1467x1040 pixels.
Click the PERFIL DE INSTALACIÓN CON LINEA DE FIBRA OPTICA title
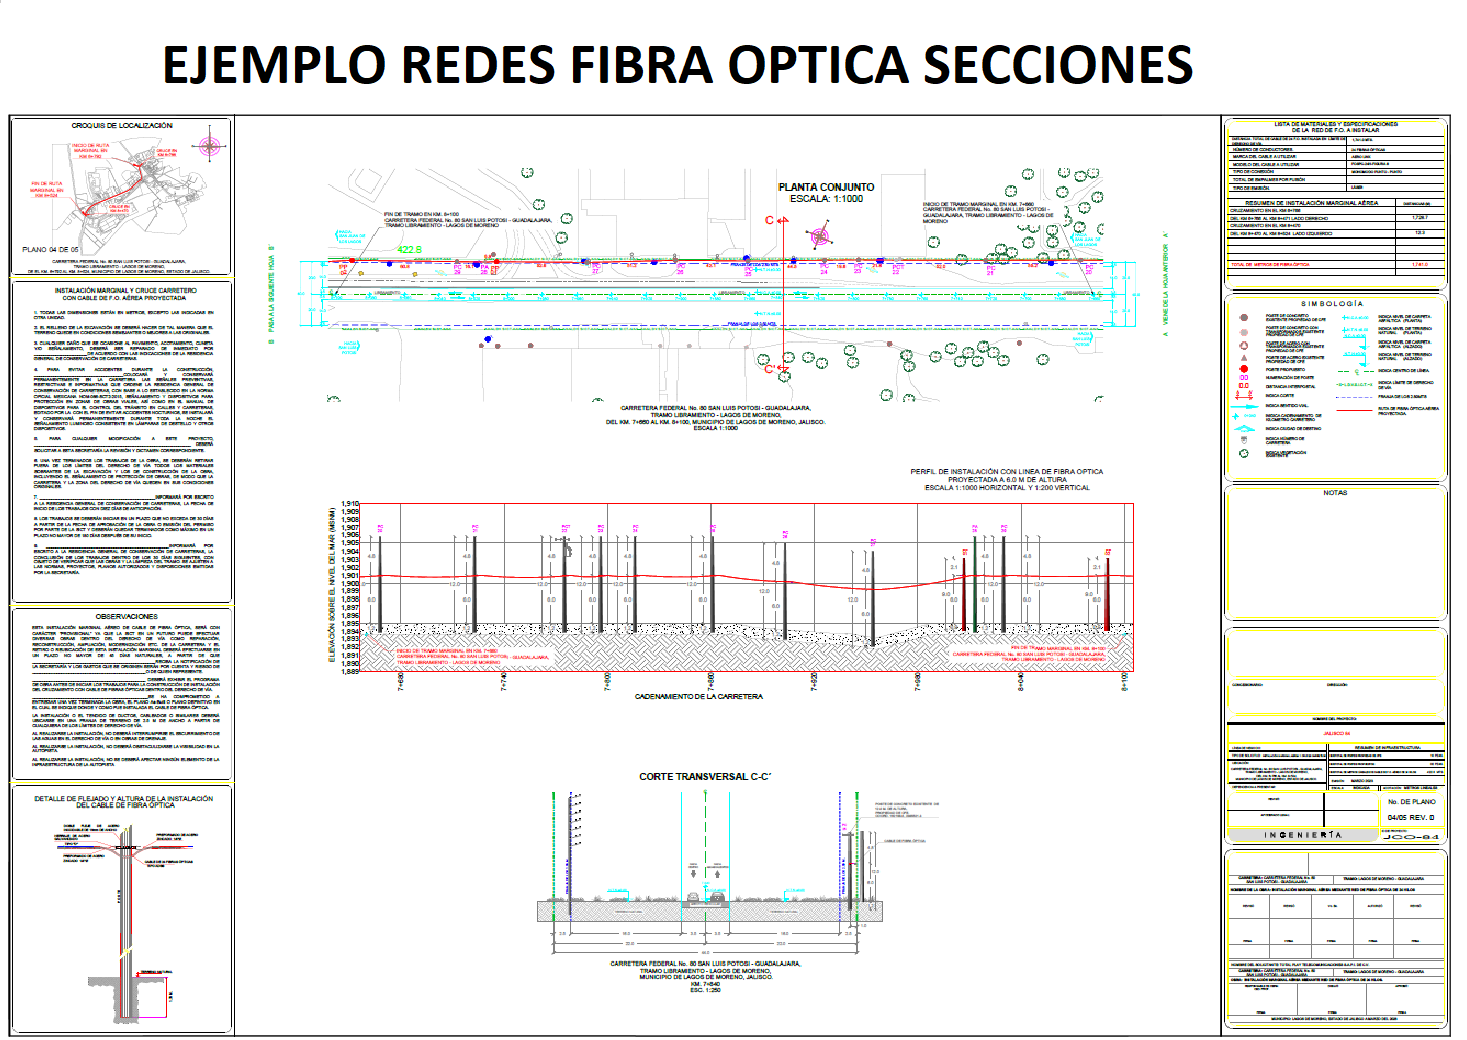click(x=1007, y=472)
